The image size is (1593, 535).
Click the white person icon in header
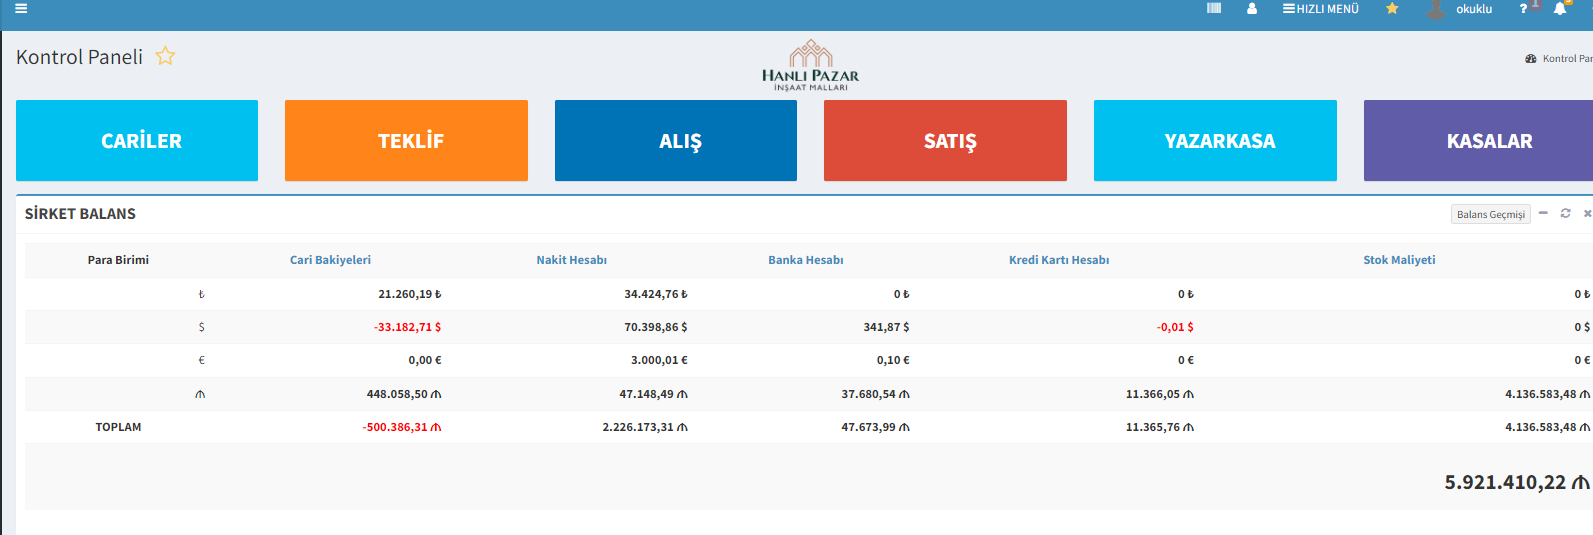coord(1252,9)
